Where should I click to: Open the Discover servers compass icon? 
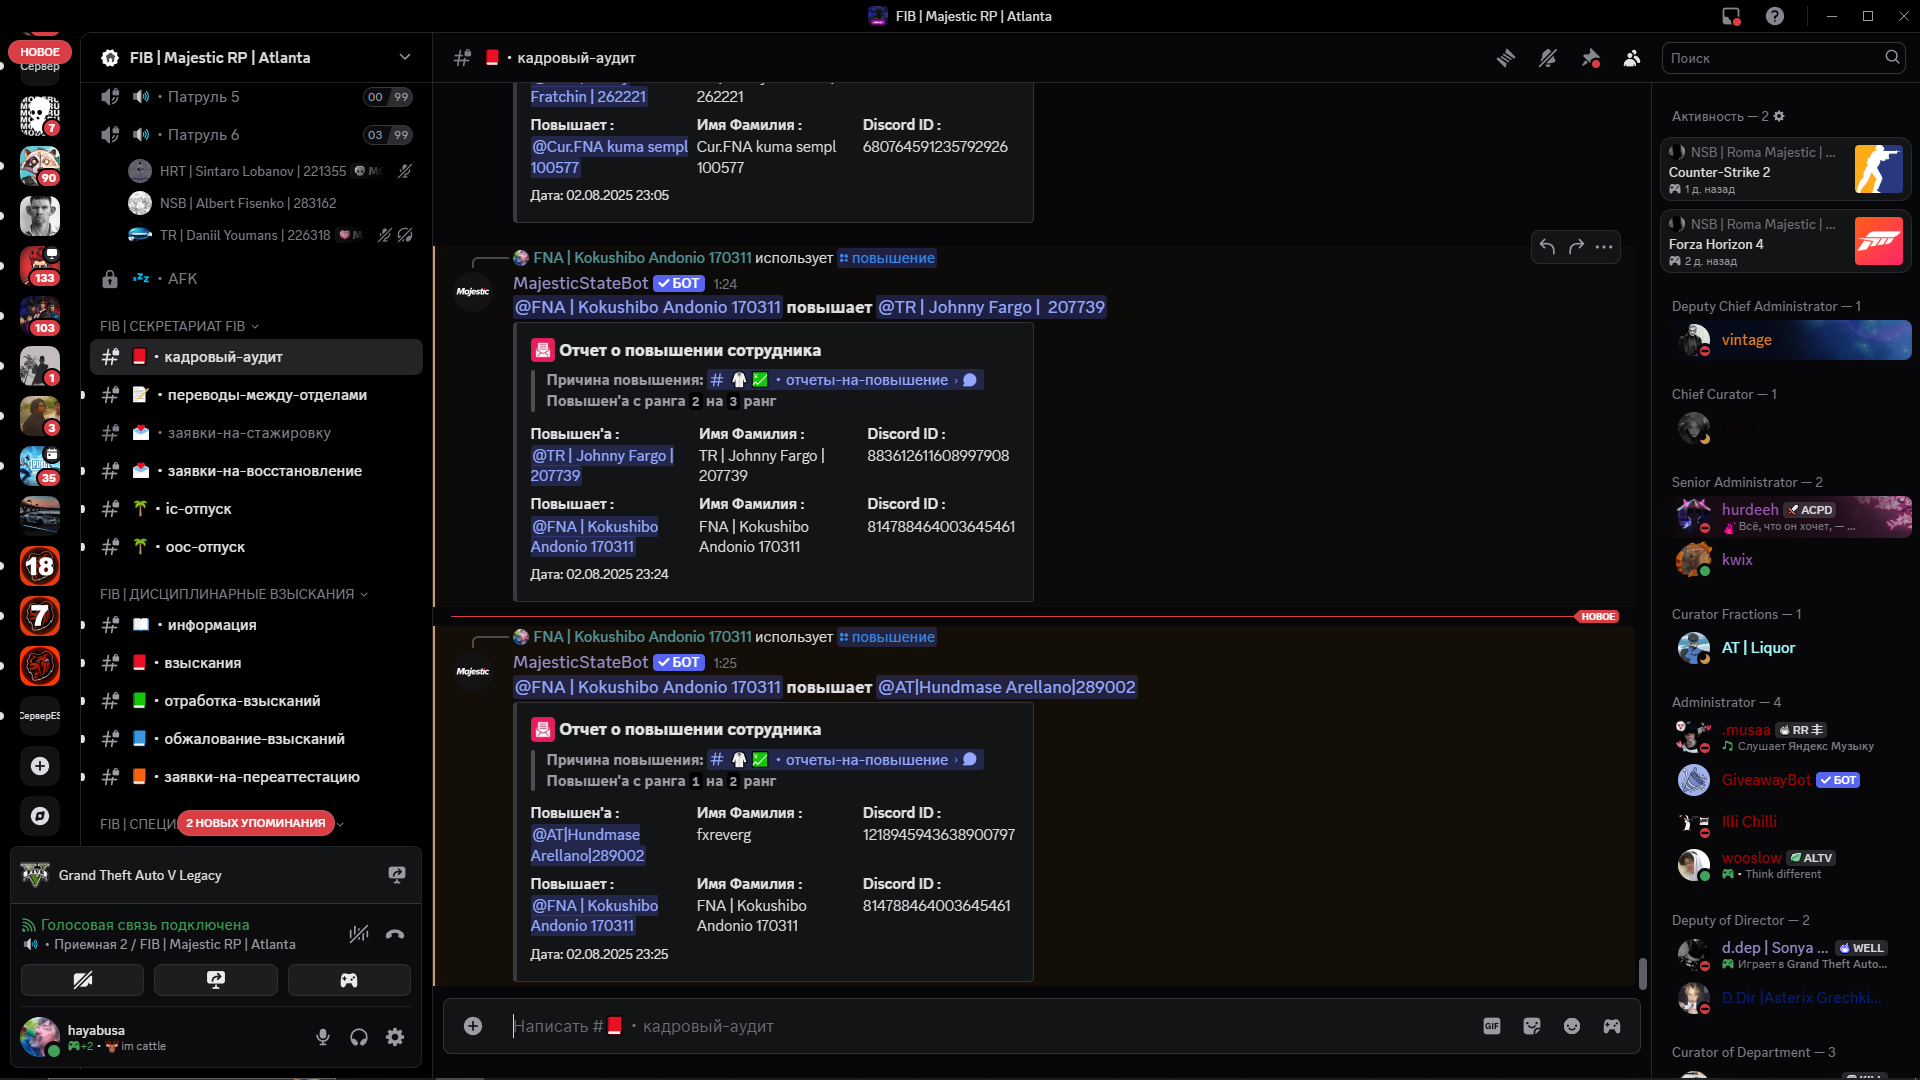pos(40,816)
